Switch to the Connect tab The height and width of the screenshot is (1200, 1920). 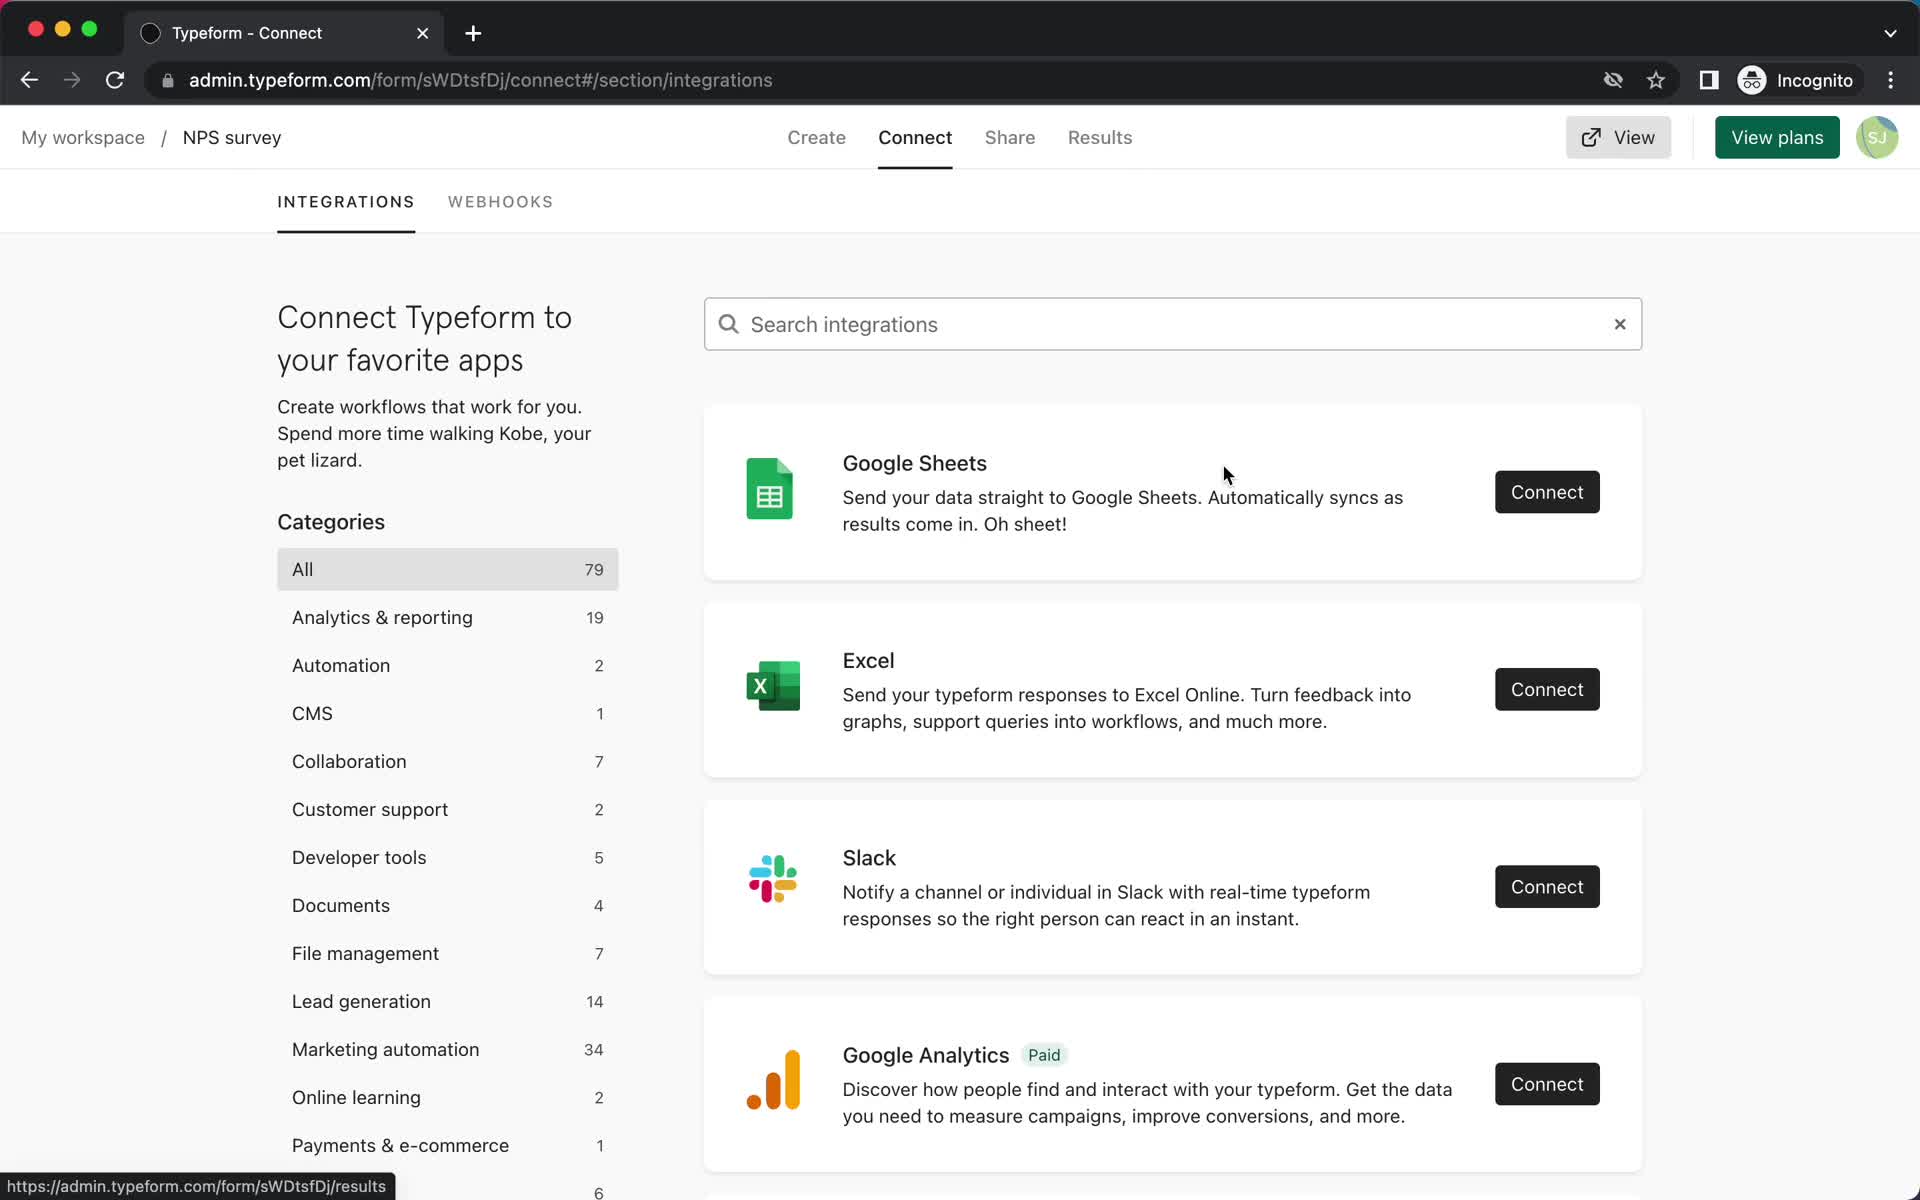915,137
